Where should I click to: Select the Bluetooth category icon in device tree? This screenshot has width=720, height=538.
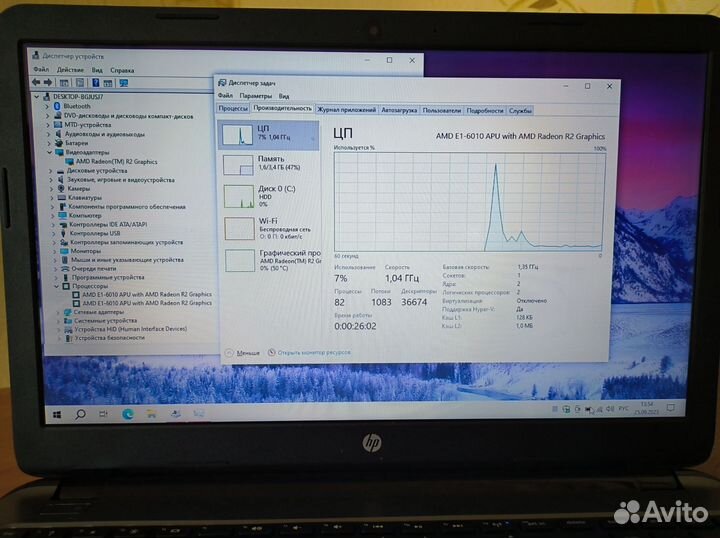(x=57, y=106)
